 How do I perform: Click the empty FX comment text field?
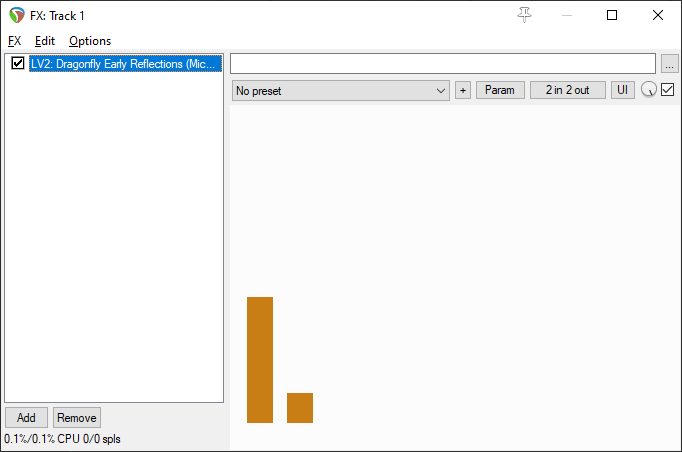pos(443,64)
